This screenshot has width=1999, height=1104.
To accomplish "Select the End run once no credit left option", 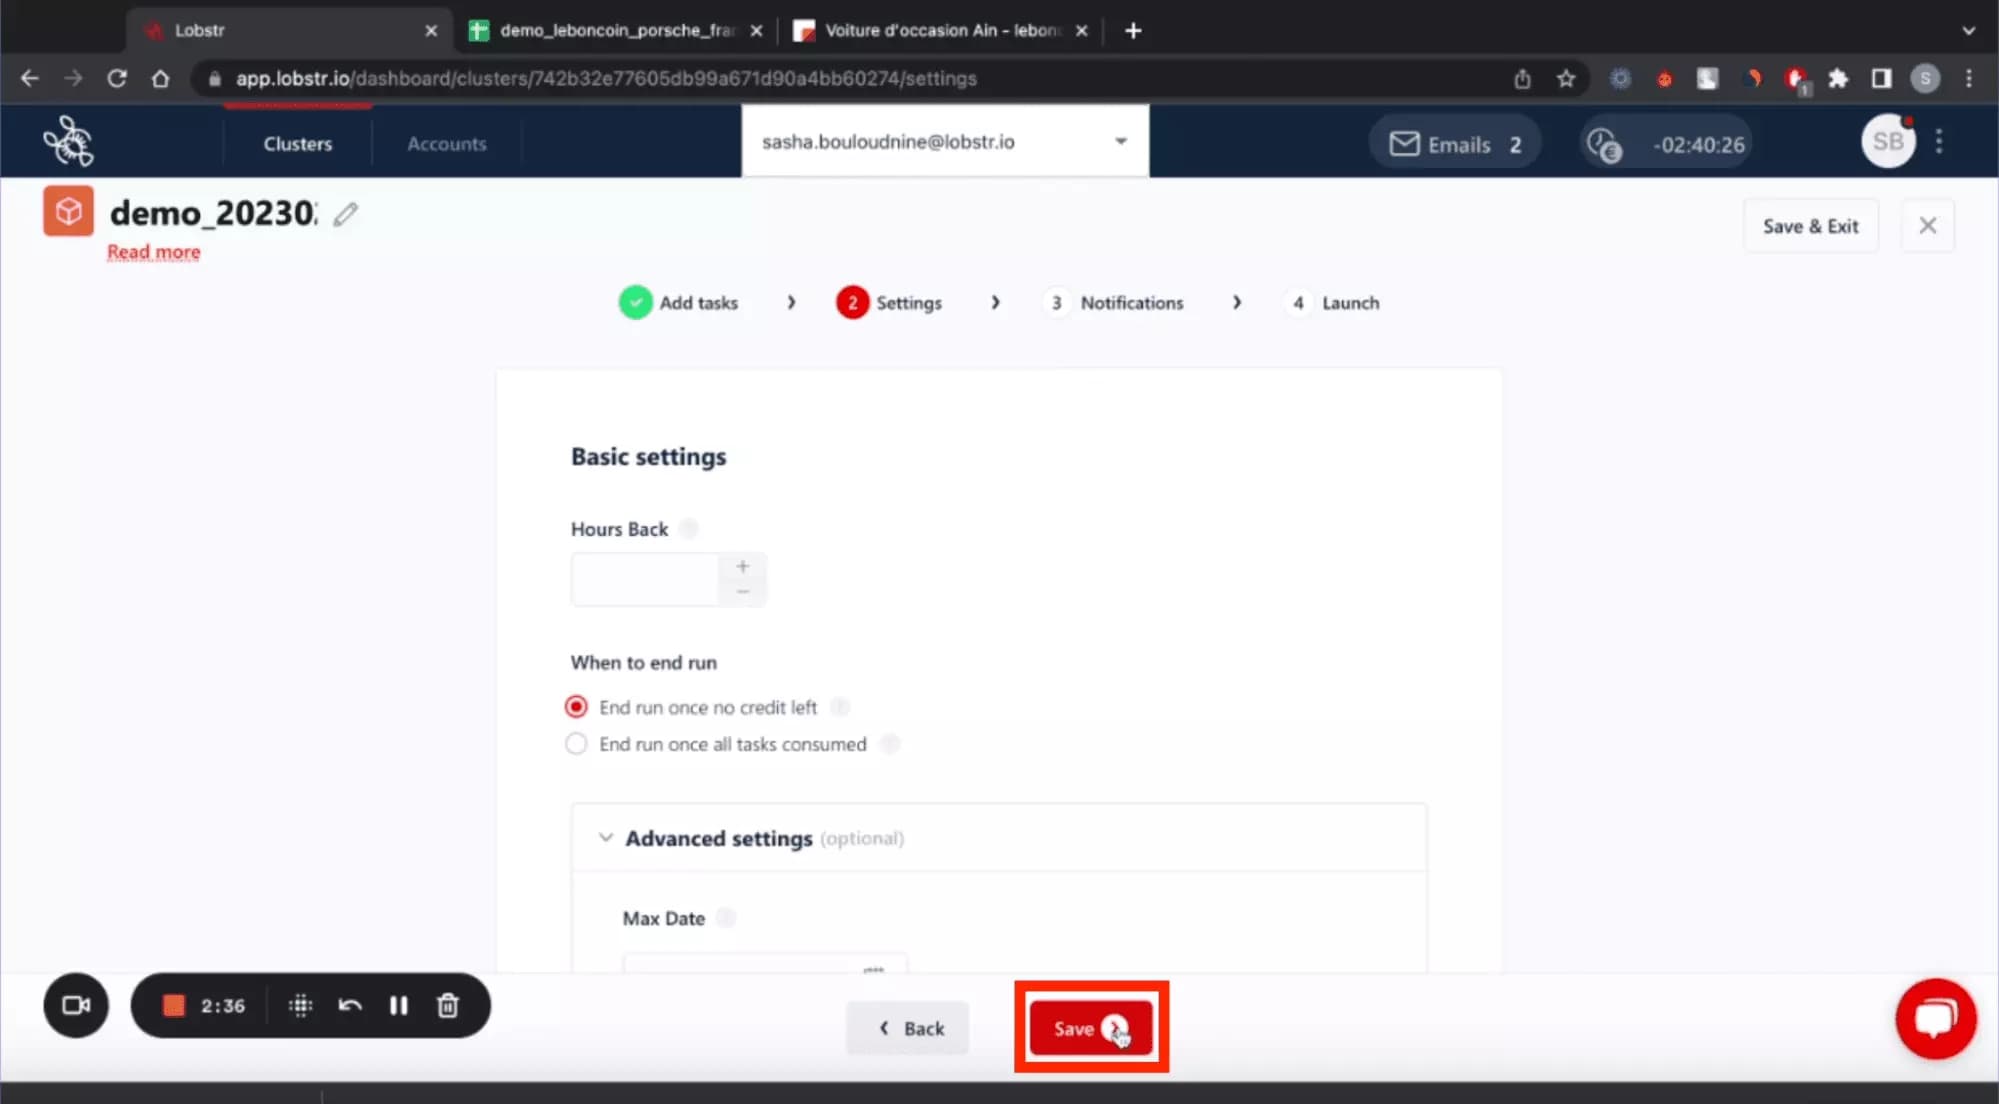I will tap(575, 706).
